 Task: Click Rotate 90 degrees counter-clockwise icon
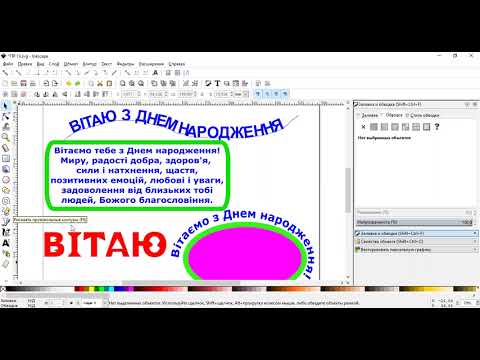37,94
